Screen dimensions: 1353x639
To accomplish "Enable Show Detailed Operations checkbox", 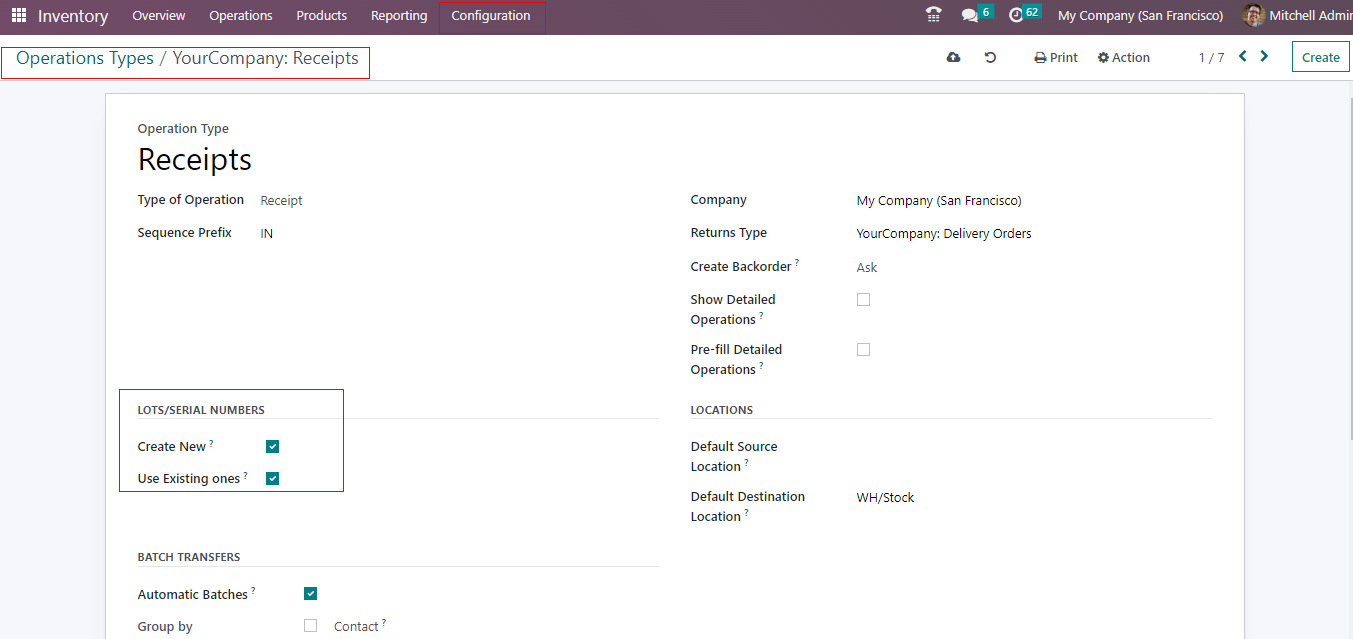I will [x=863, y=300].
